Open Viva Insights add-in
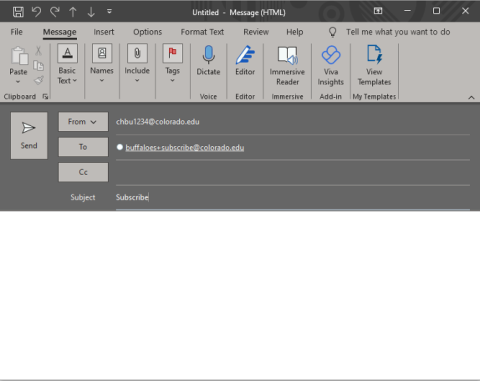 point(331,66)
